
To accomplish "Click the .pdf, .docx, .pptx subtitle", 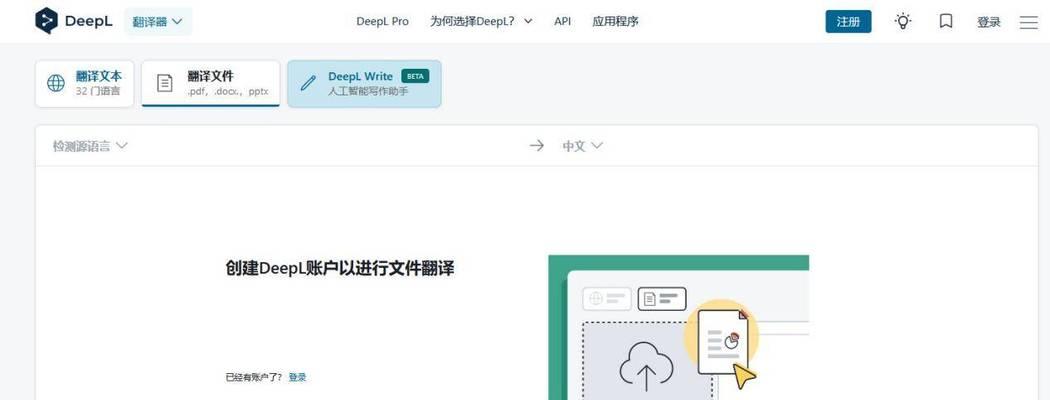I will click(228, 92).
